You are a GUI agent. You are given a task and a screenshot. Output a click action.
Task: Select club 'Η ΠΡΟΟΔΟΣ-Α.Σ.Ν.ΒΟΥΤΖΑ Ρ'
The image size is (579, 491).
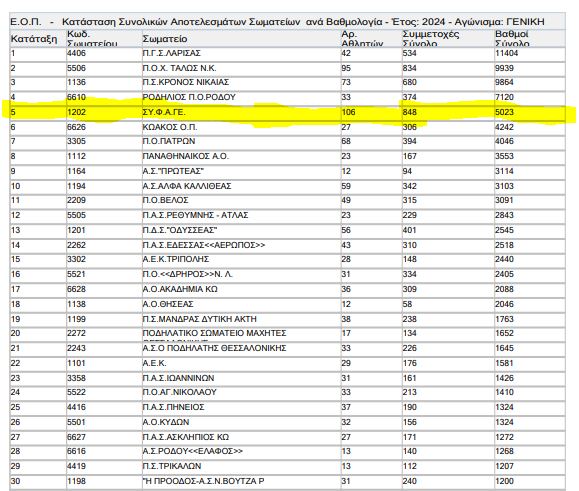tap(203, 481)
